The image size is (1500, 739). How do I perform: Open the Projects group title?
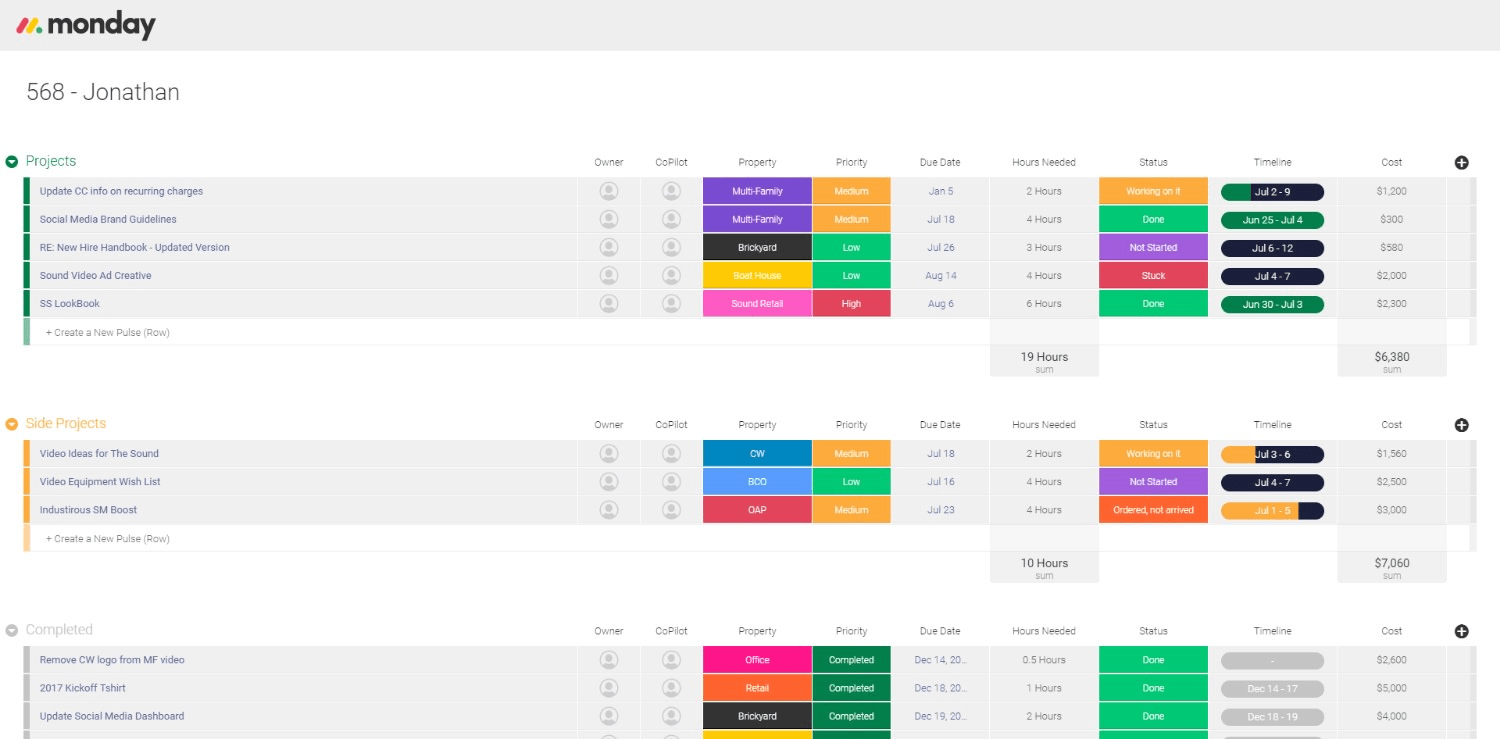[x=51, y=161]
